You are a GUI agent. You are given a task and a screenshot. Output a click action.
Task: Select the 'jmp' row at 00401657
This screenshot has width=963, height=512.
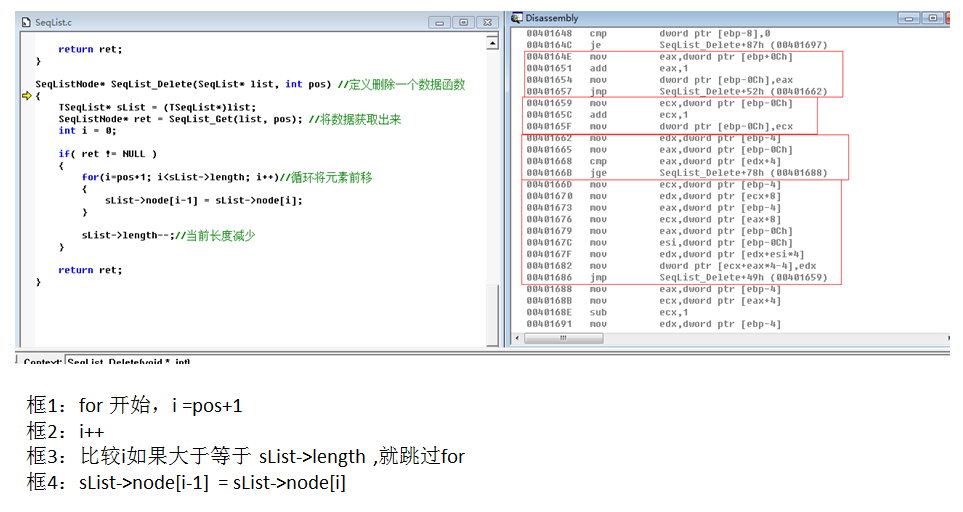point(677,91)
